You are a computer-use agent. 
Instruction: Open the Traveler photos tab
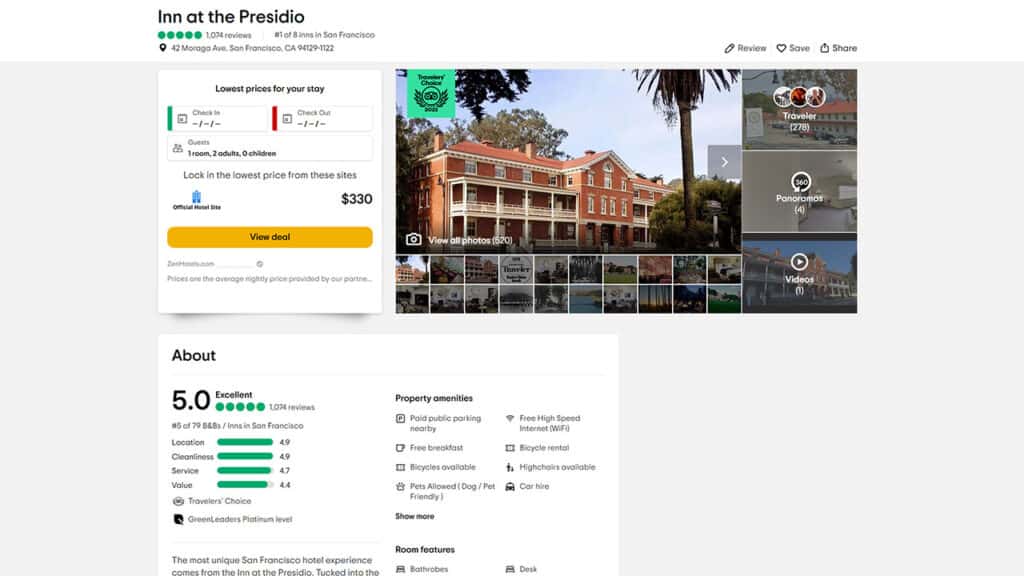pyautogui.click(x=799, y=110)
